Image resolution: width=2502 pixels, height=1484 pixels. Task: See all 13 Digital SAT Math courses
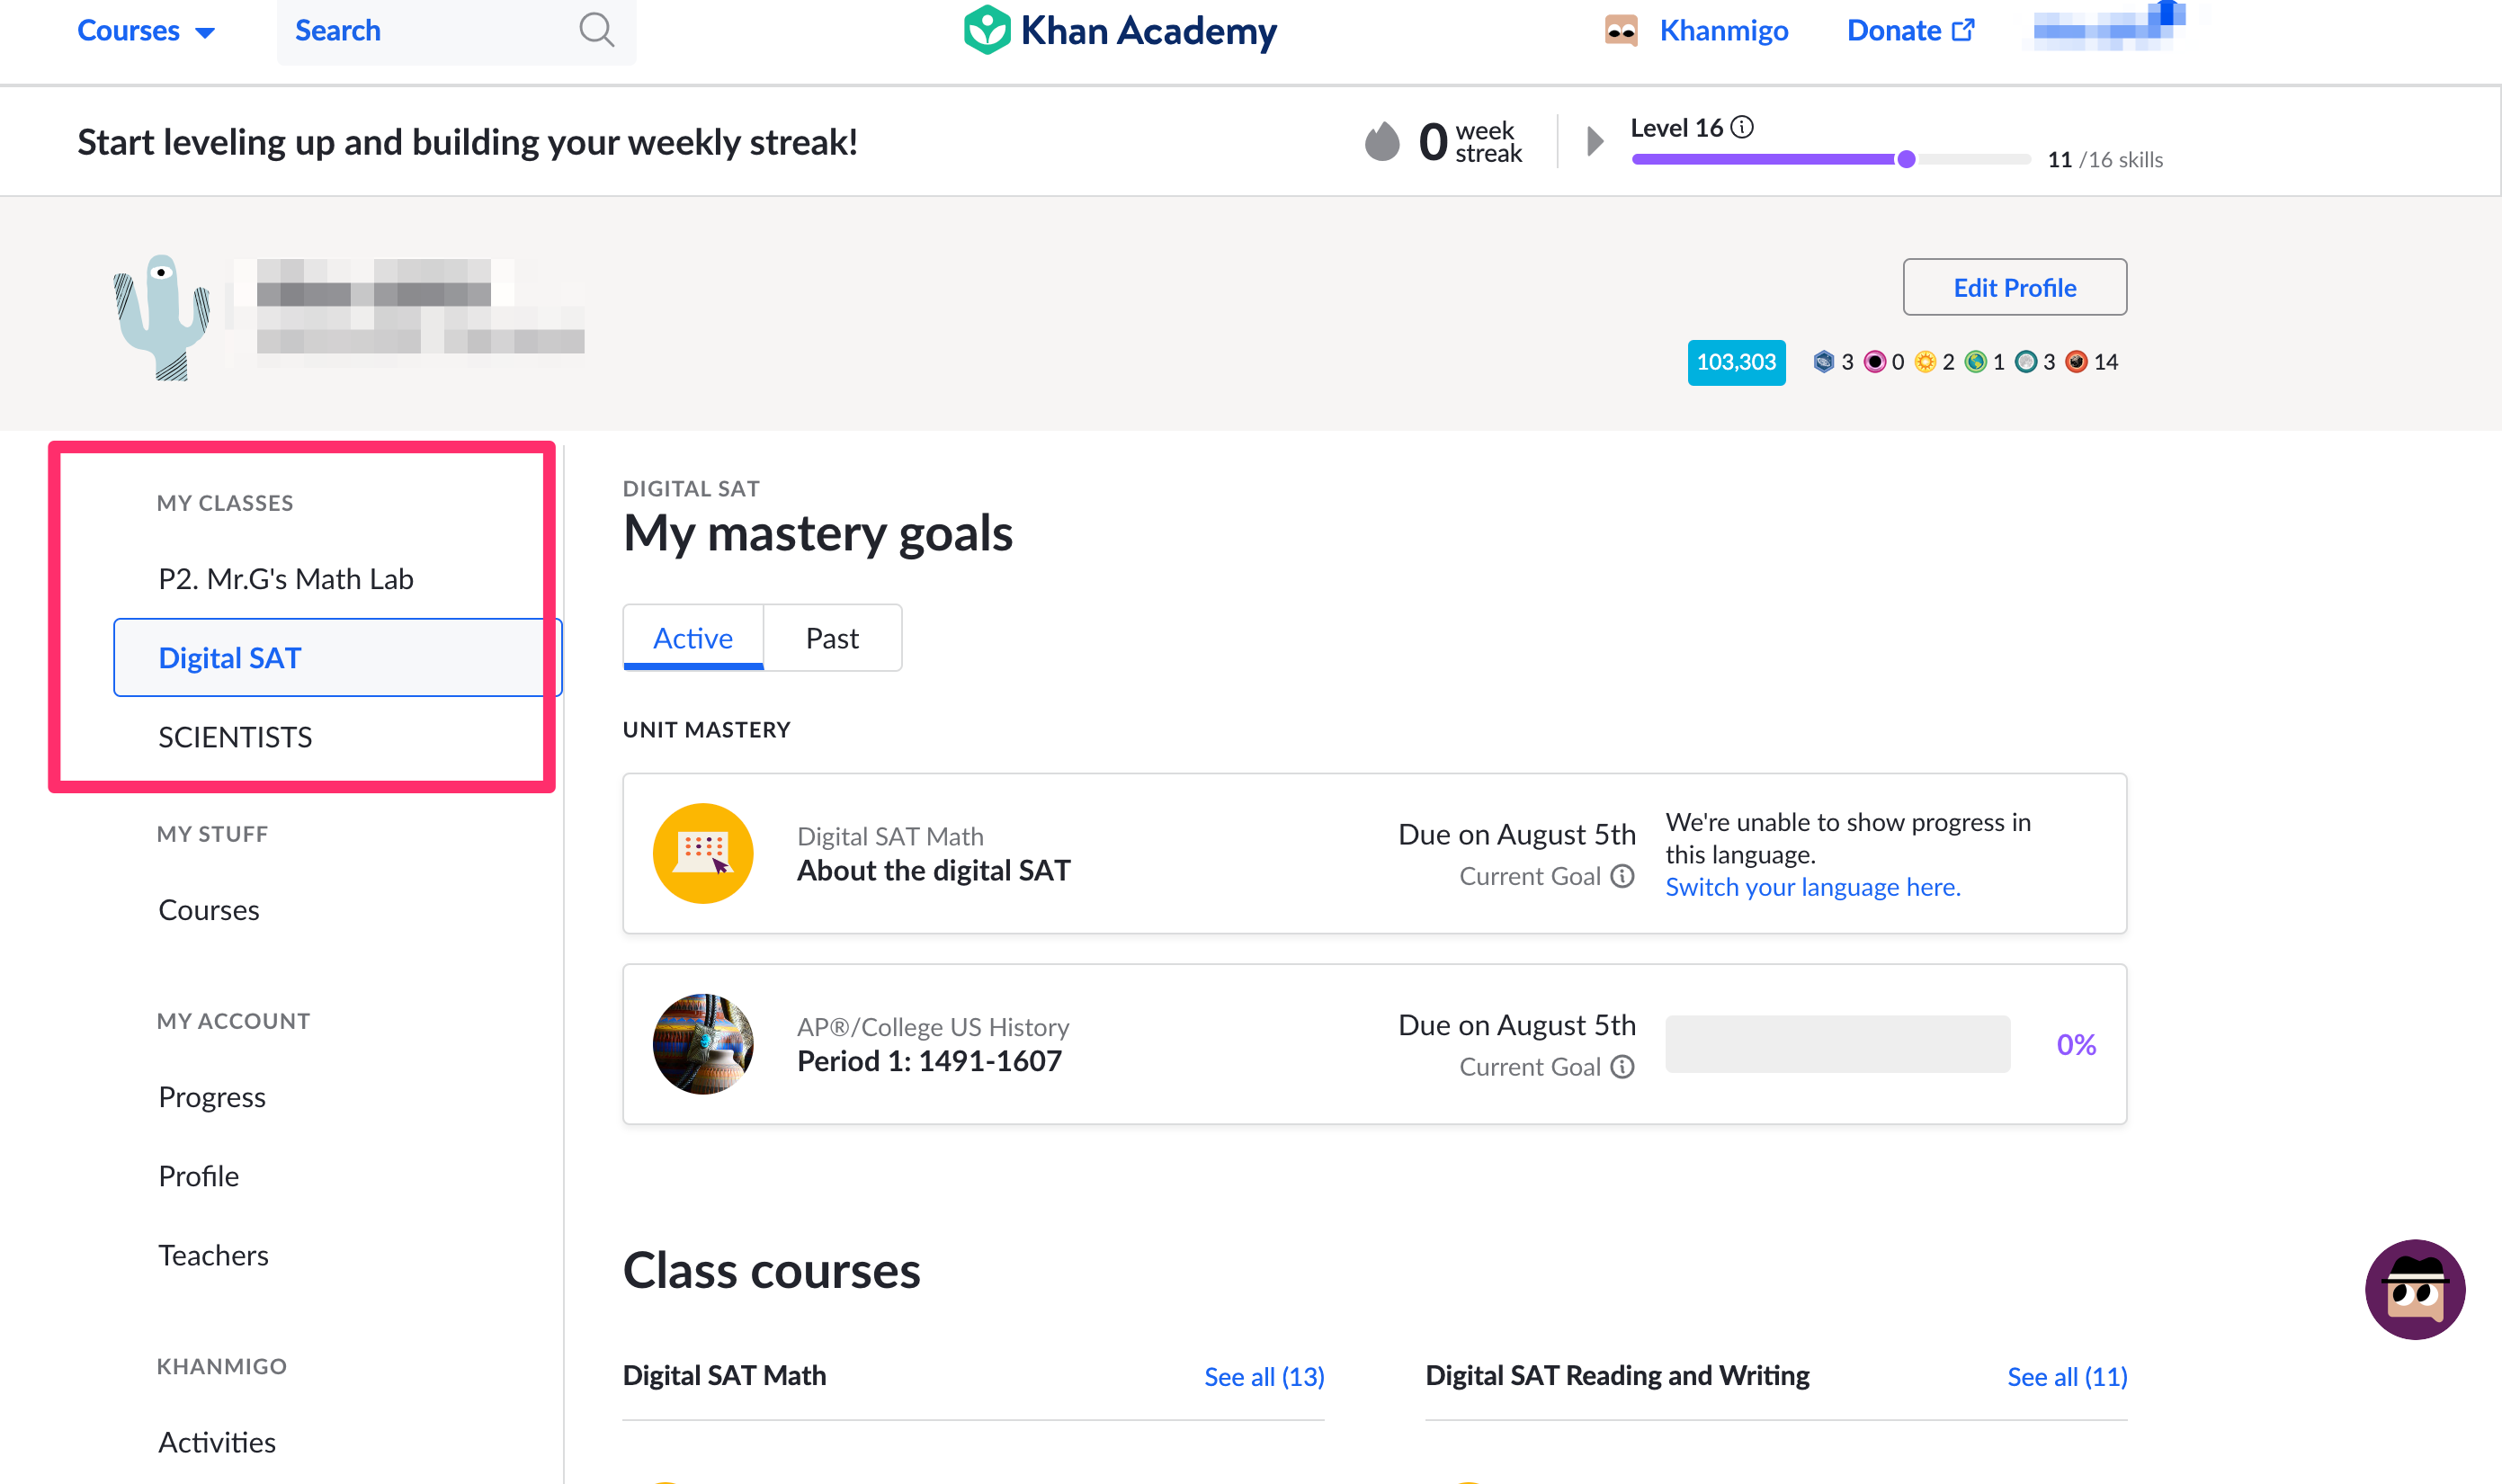pyautogui.click(x=1264, y=1377)
